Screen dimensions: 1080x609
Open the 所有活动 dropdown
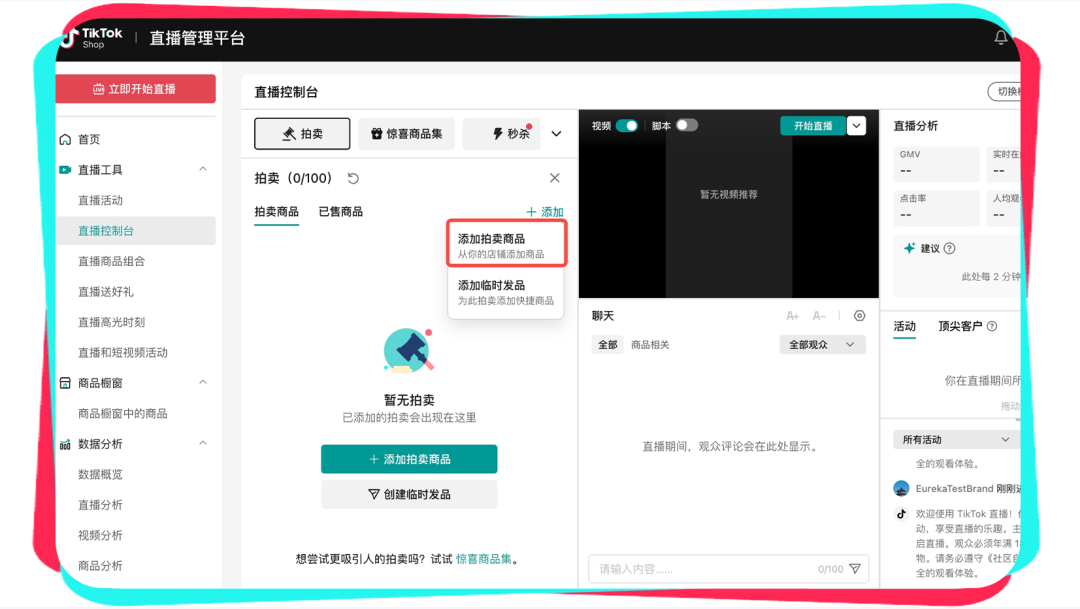pyautogui.click(x=956, y=439)
